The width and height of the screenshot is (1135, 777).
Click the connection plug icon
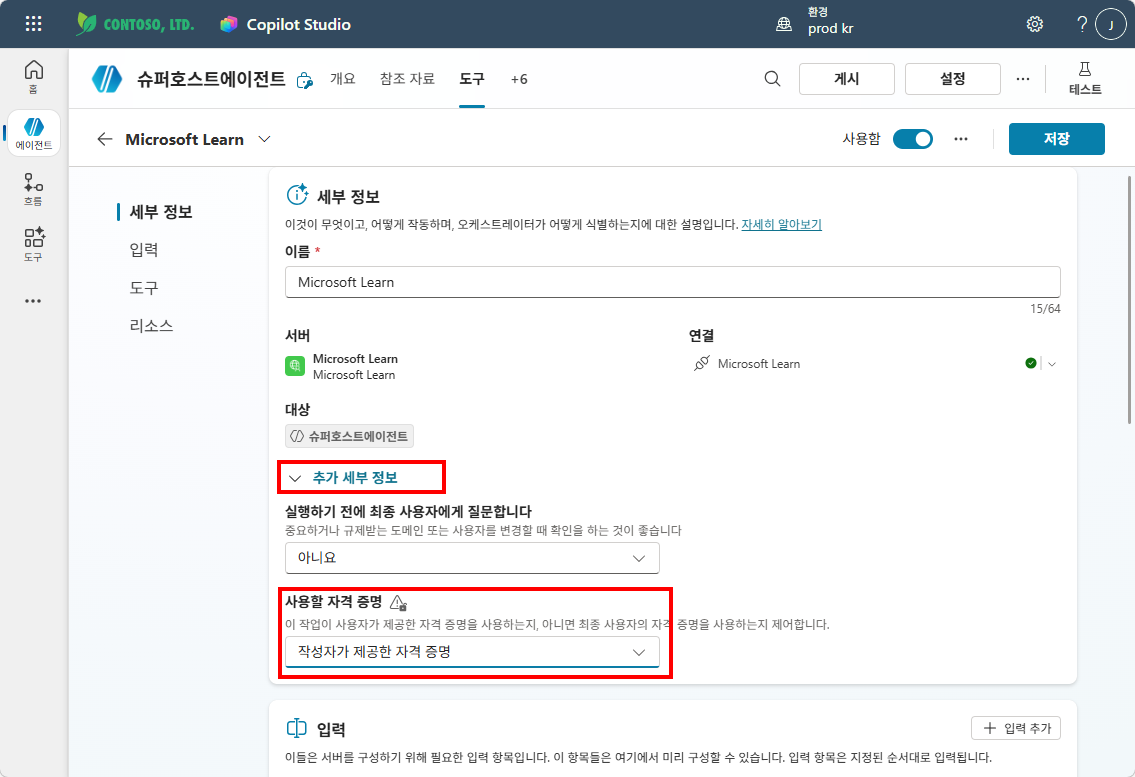point(701,364)
